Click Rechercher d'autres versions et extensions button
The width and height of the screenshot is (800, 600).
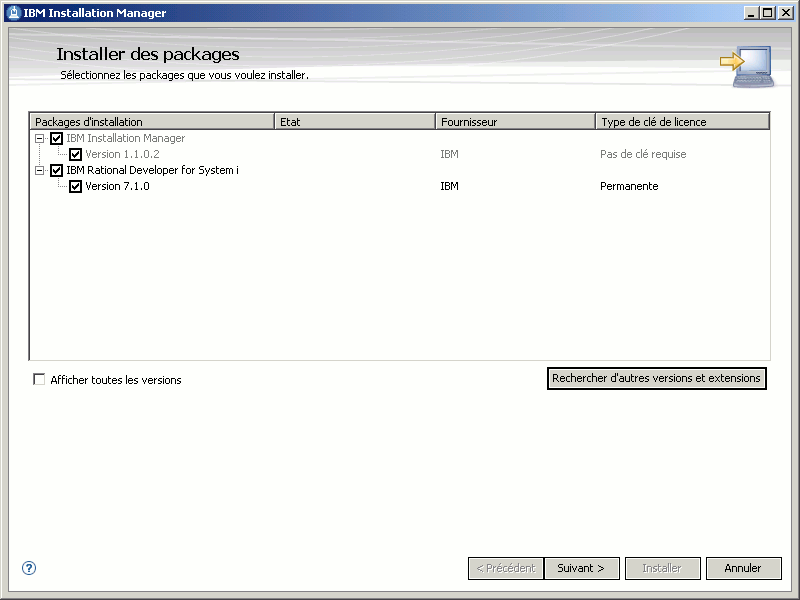pyautogui.click(x=657, y=379)
